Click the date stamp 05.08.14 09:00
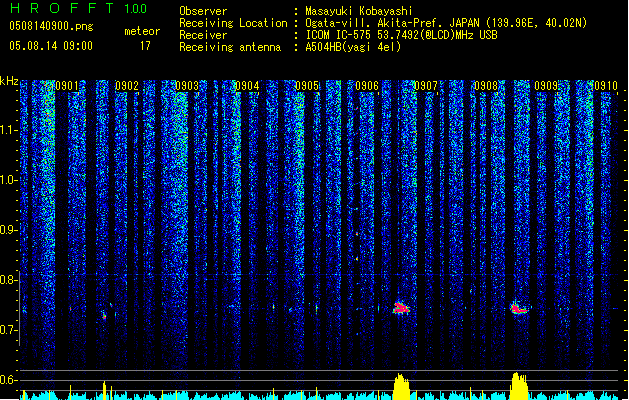Image resolution: width=629 pixels, height=400 pixels. click(51, 46)
